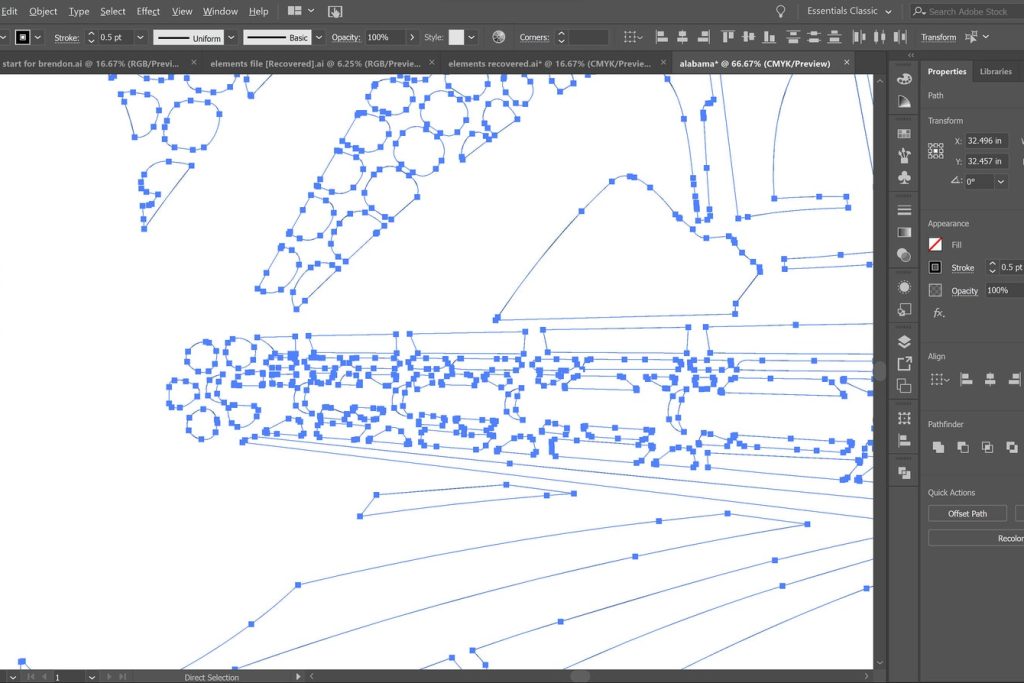Open the Artboards panel icon
1024x683 pixels.
[x=904, y=386]
